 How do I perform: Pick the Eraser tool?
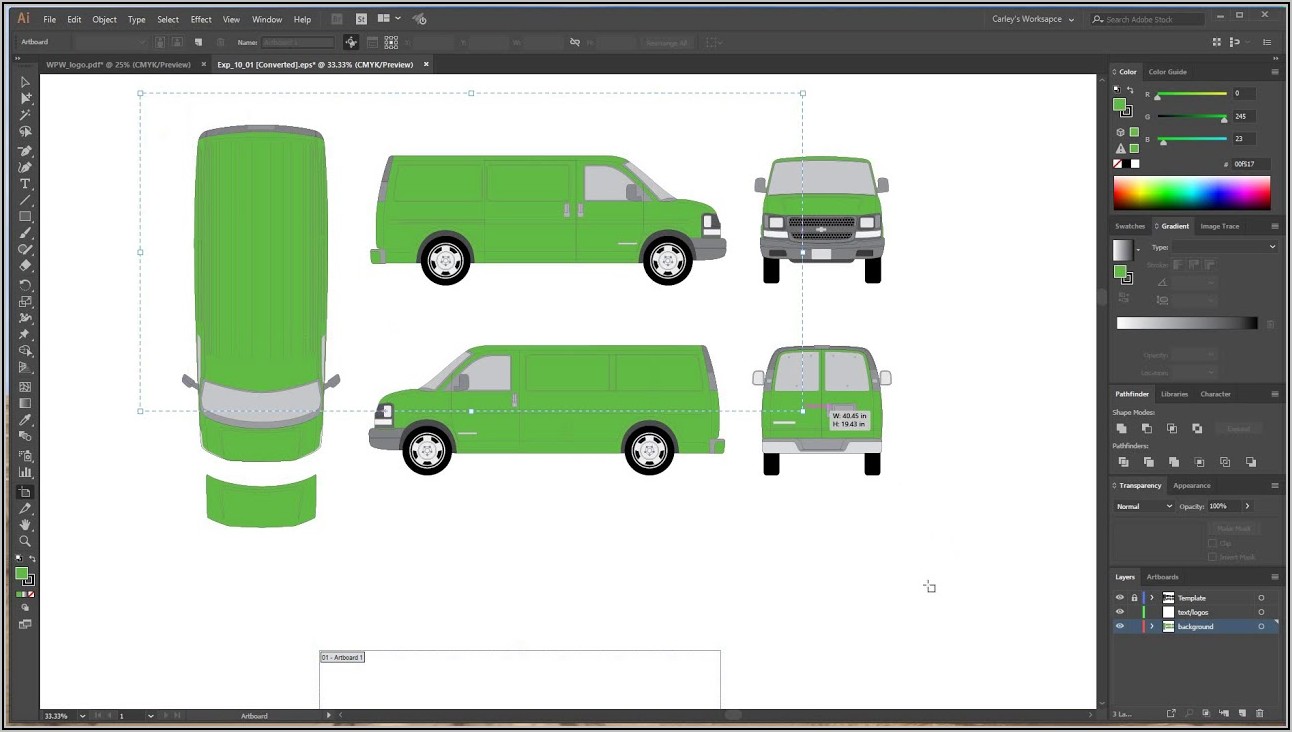[25, 266]
